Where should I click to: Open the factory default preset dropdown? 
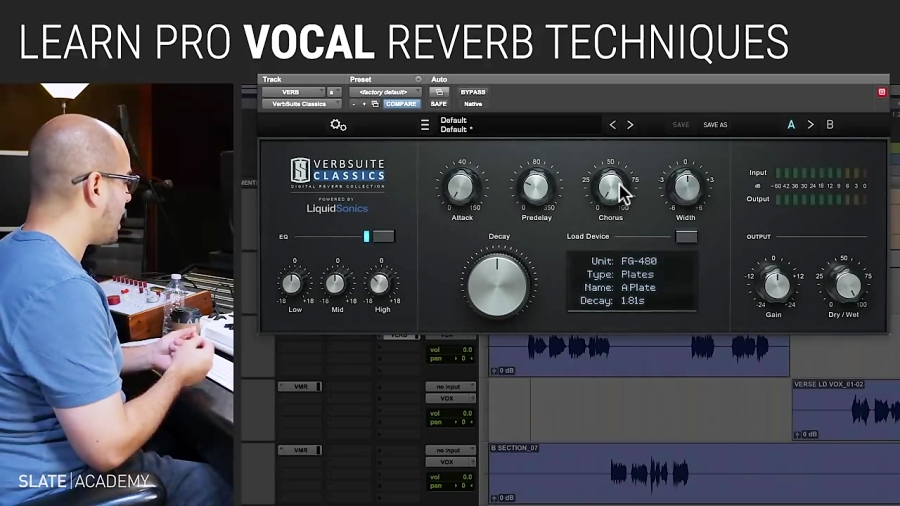pyautogui.click(x=385, y=92)
